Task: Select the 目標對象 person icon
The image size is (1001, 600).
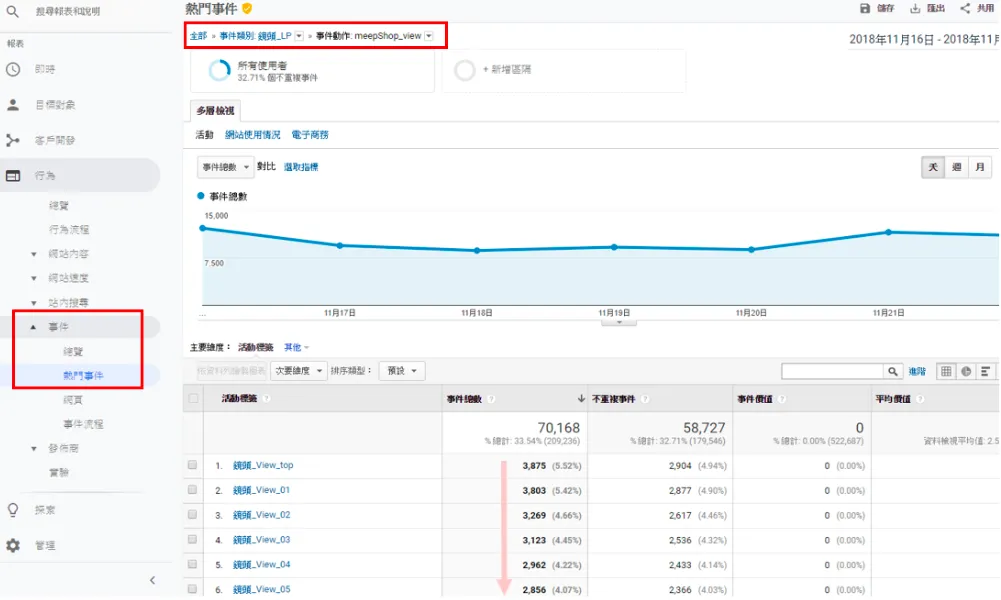Action: [13, 105]
